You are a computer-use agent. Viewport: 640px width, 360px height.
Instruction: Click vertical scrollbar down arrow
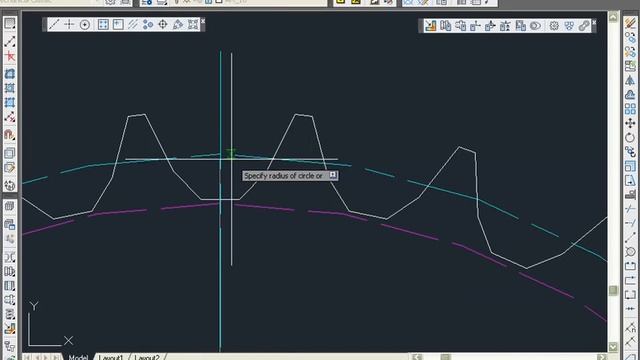(x=613, y=347)
